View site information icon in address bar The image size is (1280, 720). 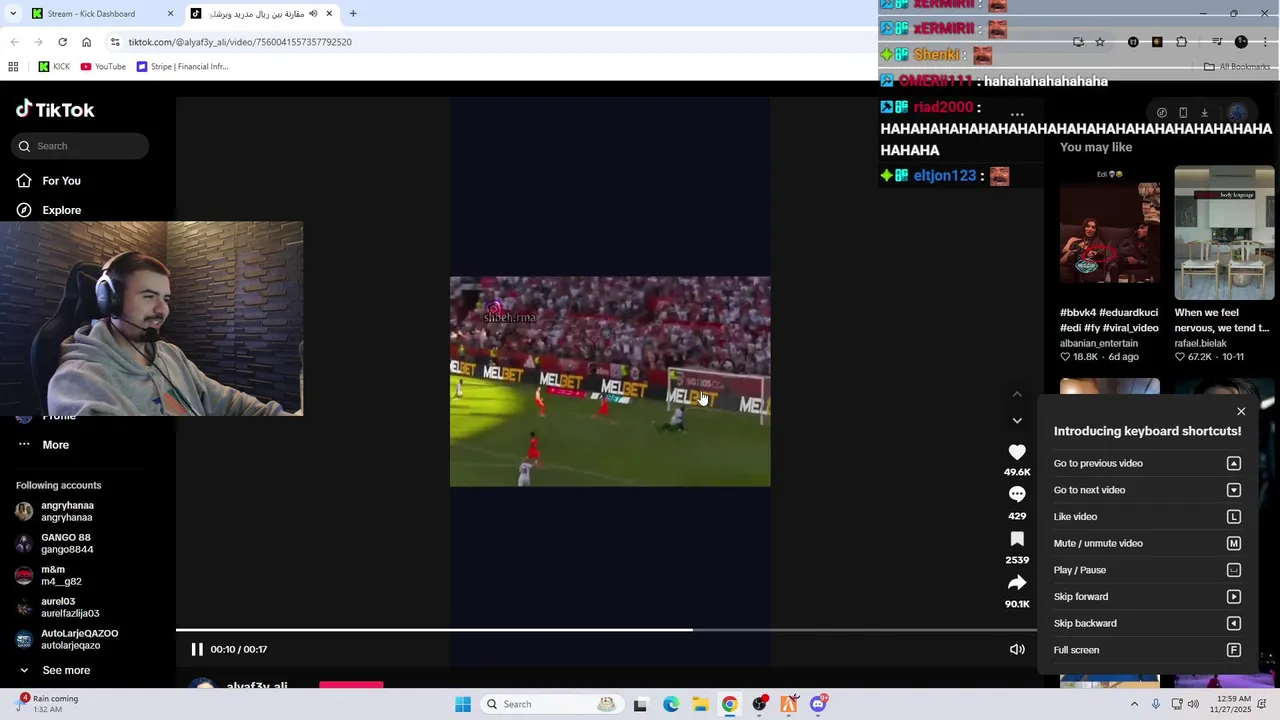click(x=115, y=42)
